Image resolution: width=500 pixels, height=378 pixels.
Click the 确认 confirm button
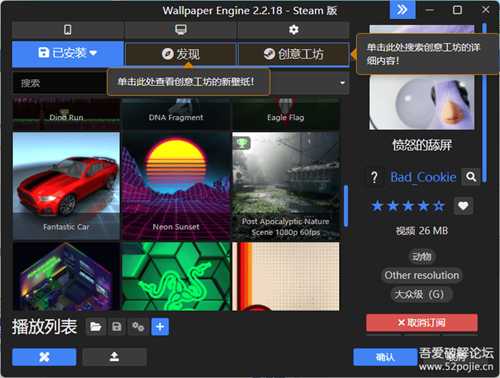385,357
